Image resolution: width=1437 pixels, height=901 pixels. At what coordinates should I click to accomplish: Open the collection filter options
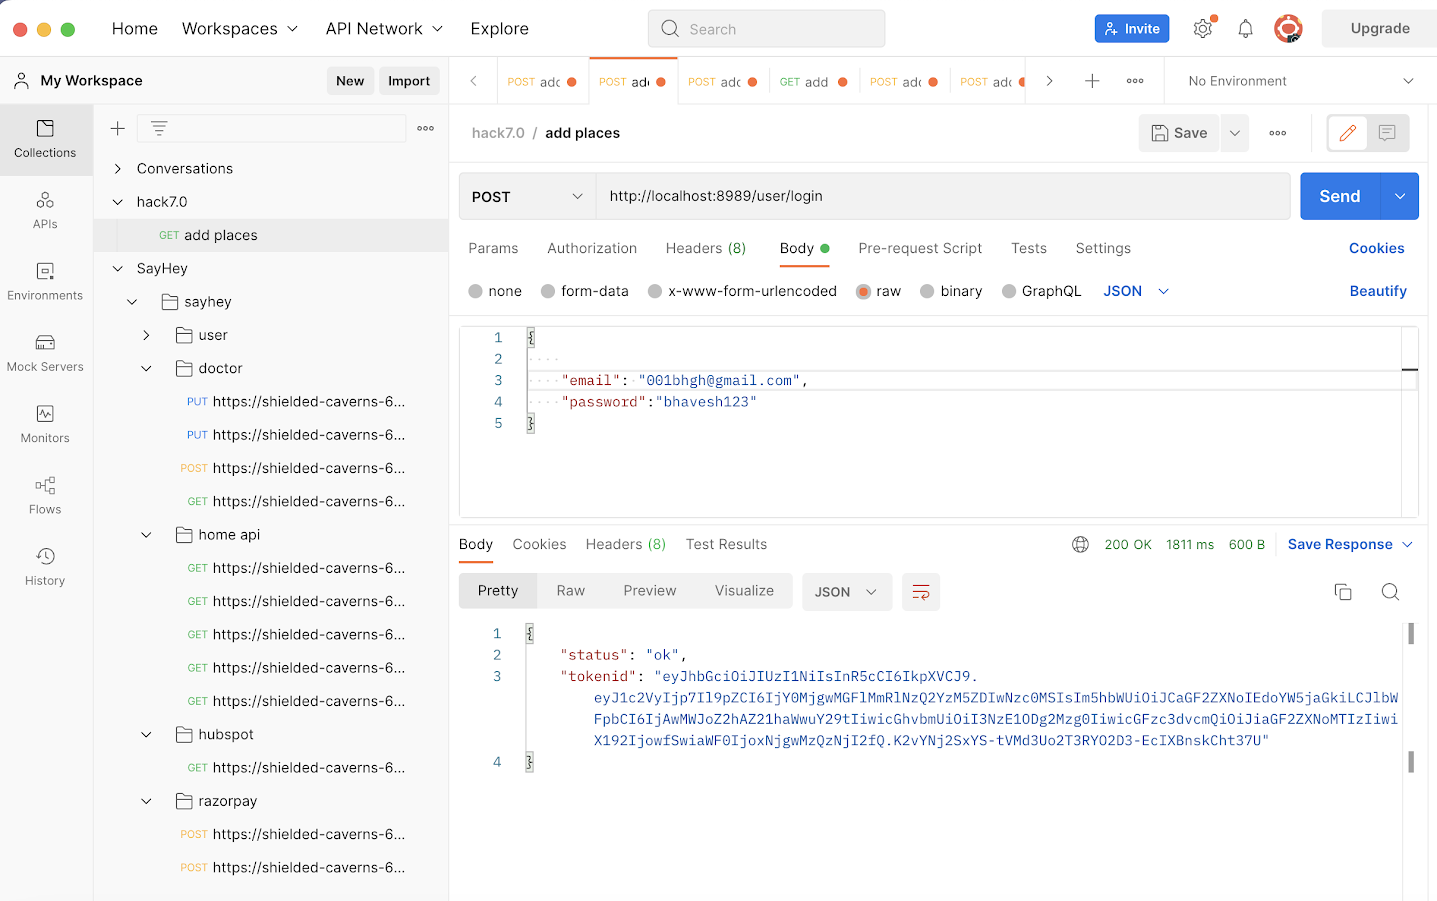coord(158,128)
